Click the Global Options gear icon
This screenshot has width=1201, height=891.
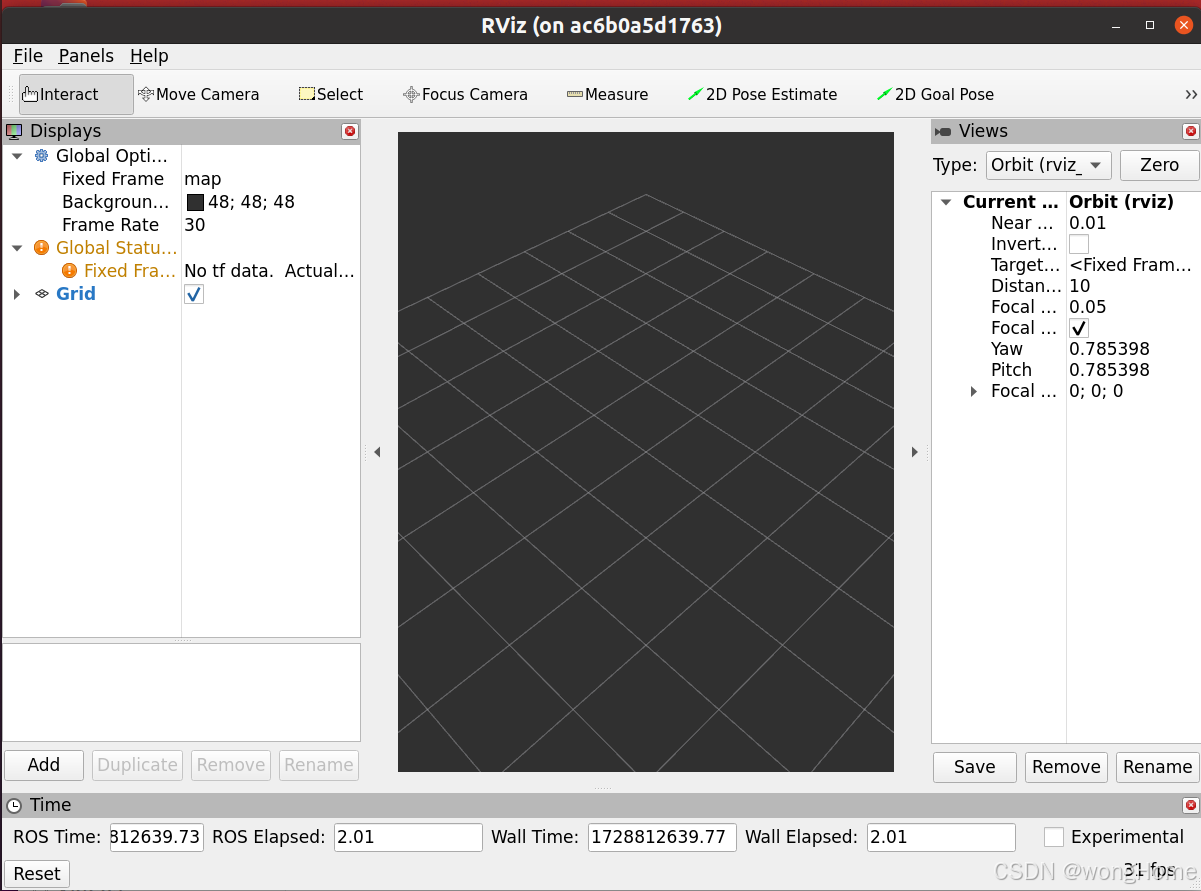pos(41,156)
